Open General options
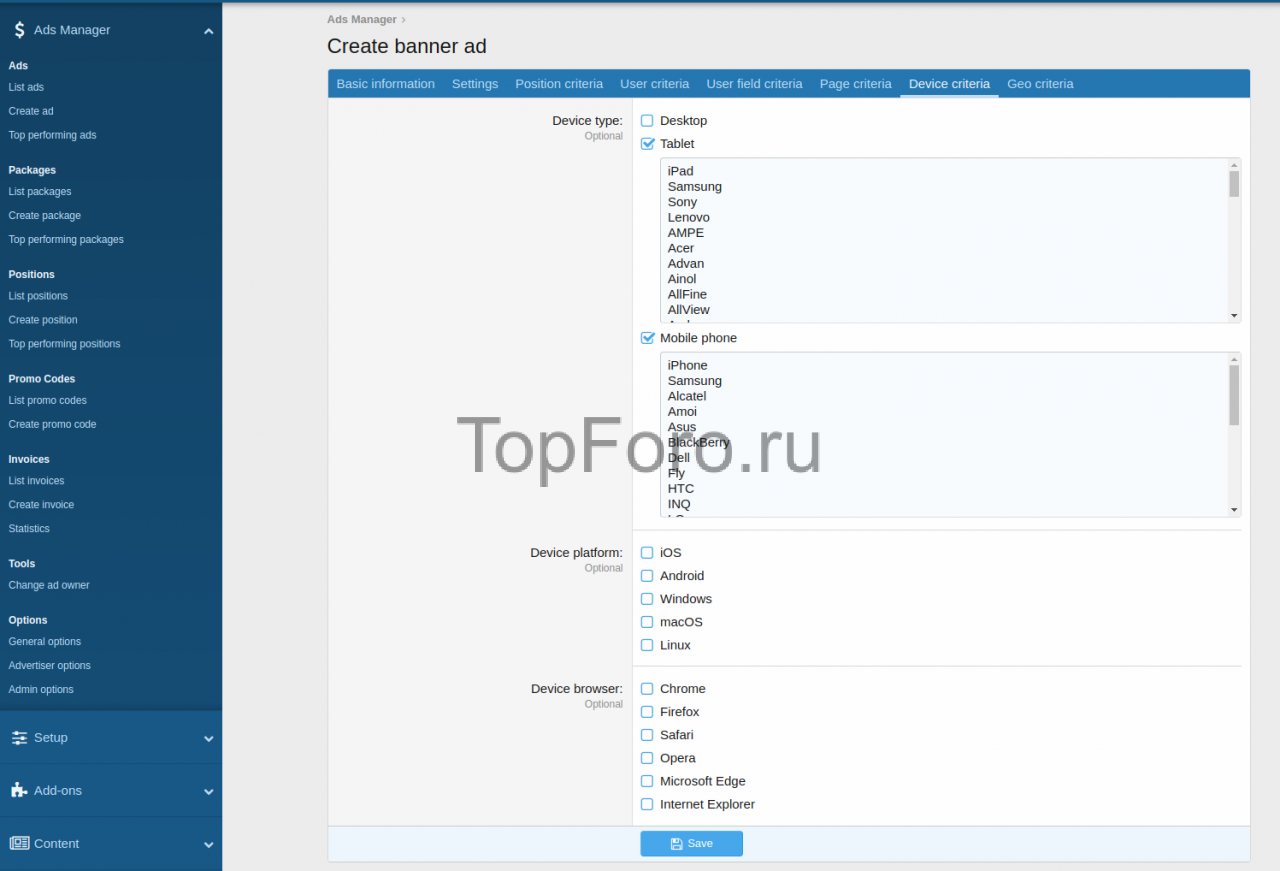The width and height of the screenshot is (1280, 871). pos(45,642)
